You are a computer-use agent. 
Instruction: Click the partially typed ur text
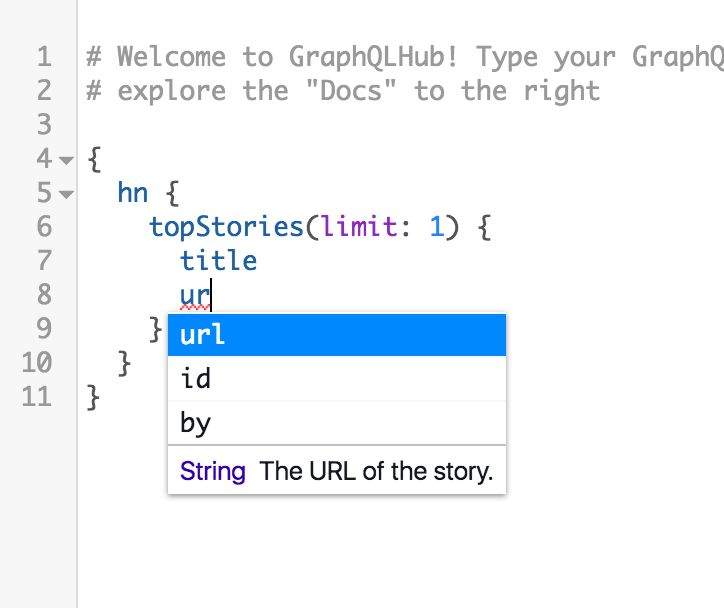point(195,295)
